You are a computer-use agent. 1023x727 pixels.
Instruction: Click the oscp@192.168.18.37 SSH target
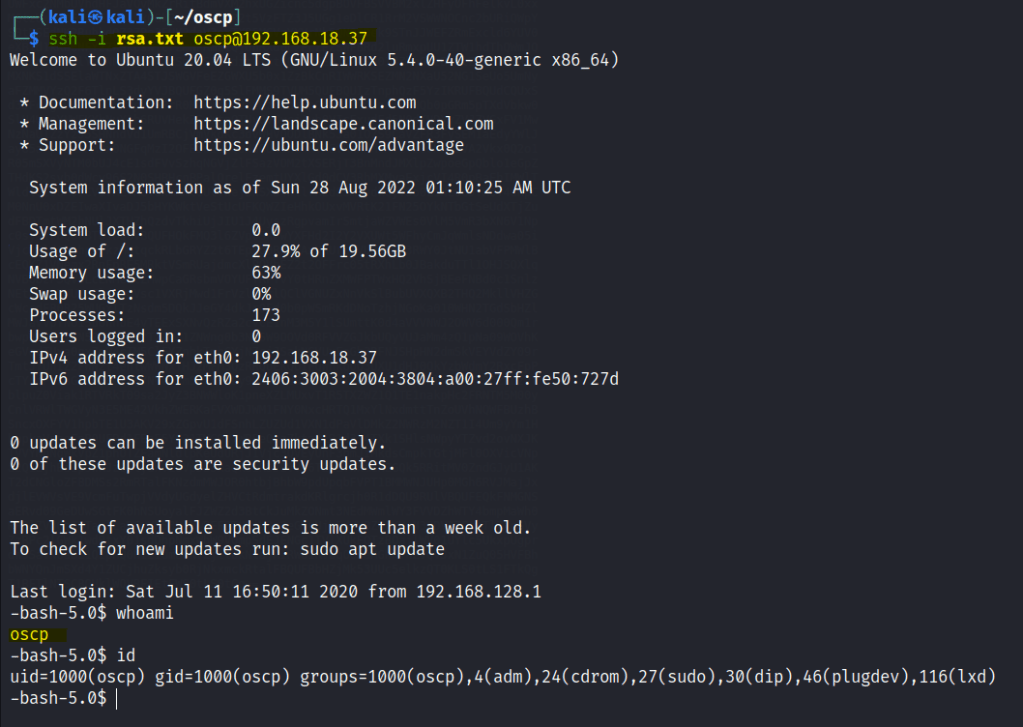point(279,38)
